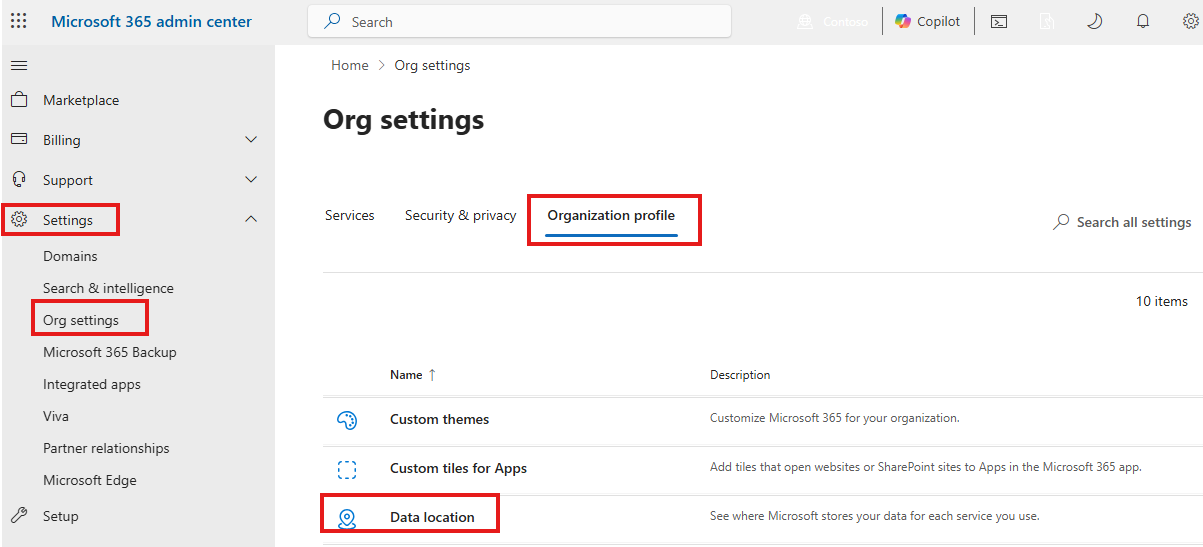Open Domains under Settings
This screenshot has height=547, width=1203.
(70, 256)
